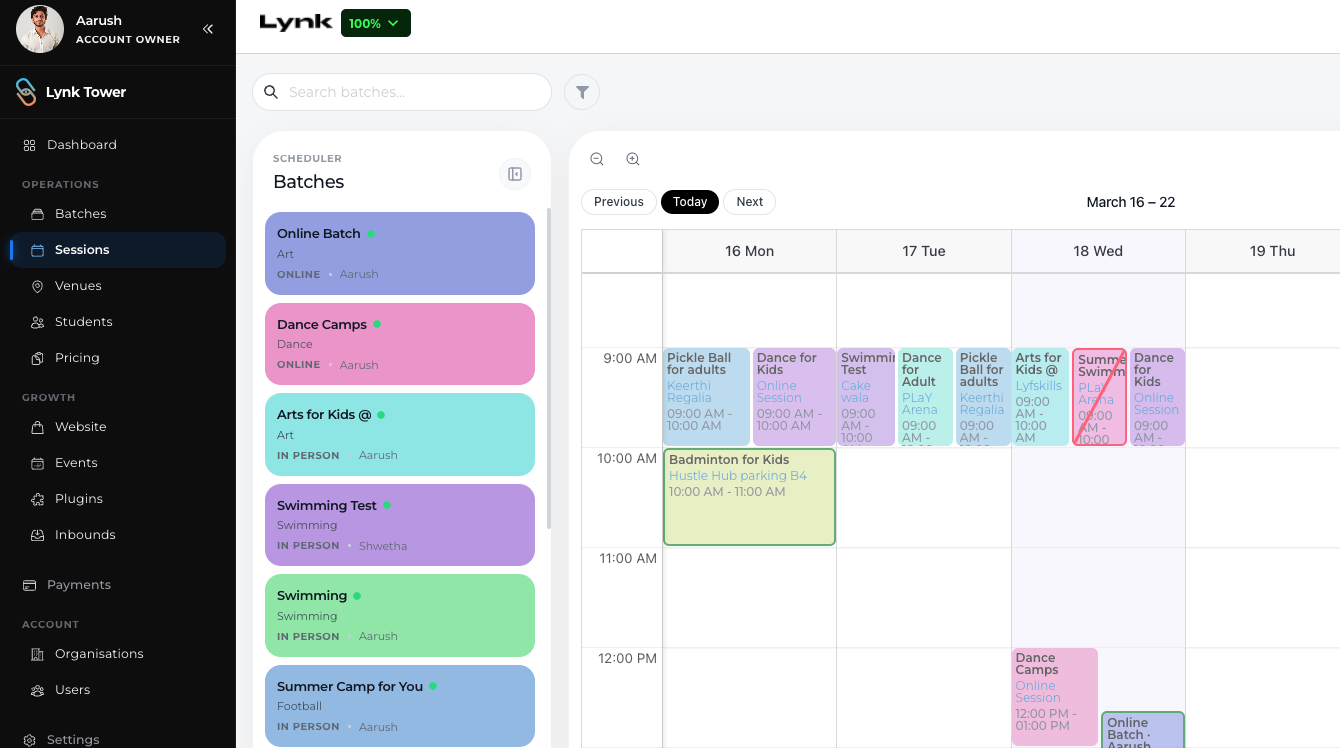
Task: Open the red-outlined Summer Swimming session
Action: [x=1100, y=397]
